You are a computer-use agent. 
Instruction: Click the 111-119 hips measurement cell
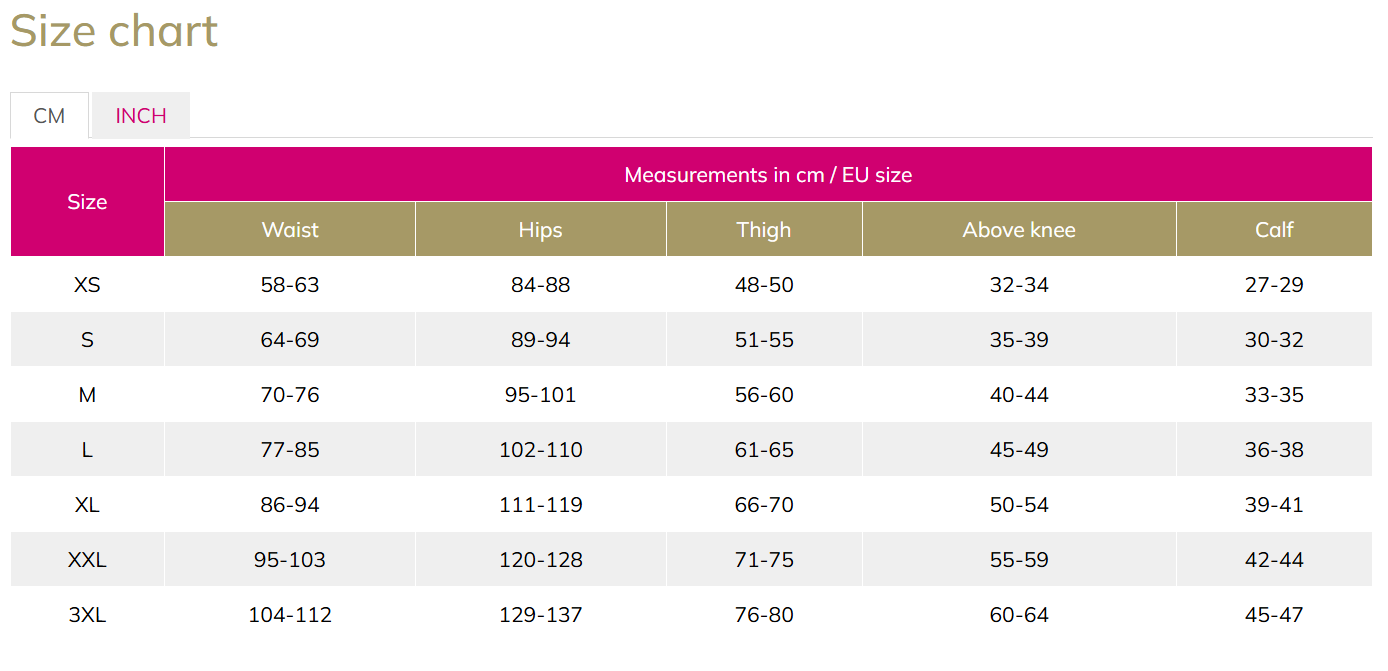tap(540, 505)
